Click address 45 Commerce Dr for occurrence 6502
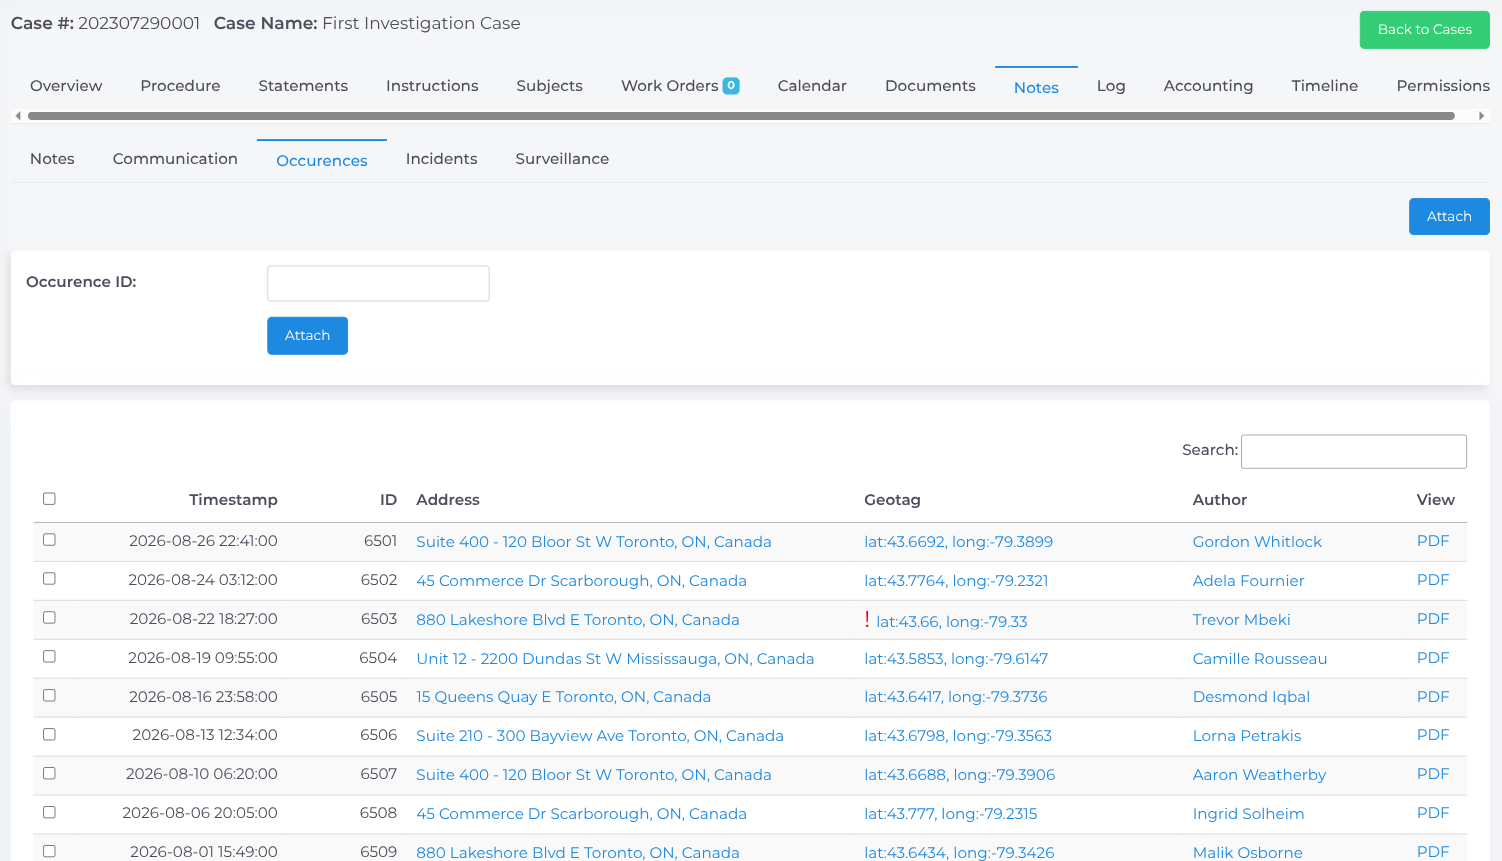The width and height of the screenshot is (1502, 861). pyautogui.click(x=581, y=581)
